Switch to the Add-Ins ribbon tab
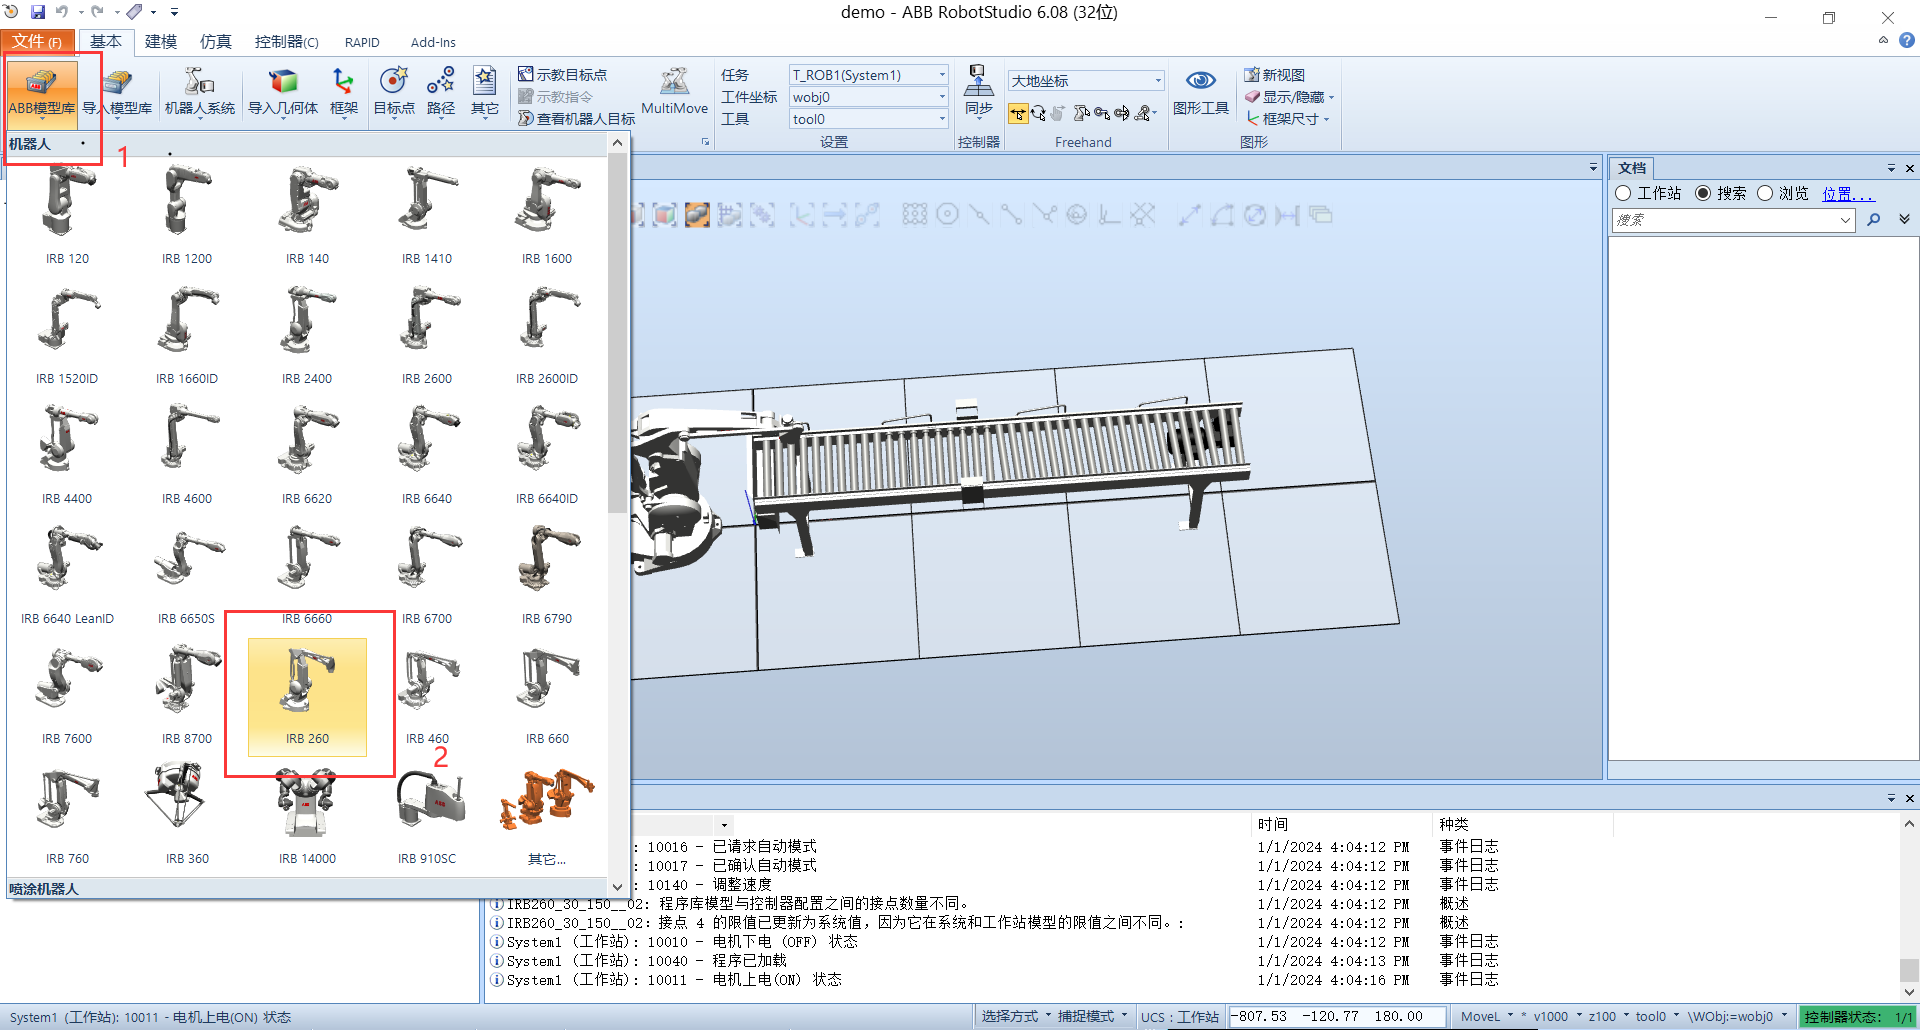1920x1030 pixels. tap(433, 42)
